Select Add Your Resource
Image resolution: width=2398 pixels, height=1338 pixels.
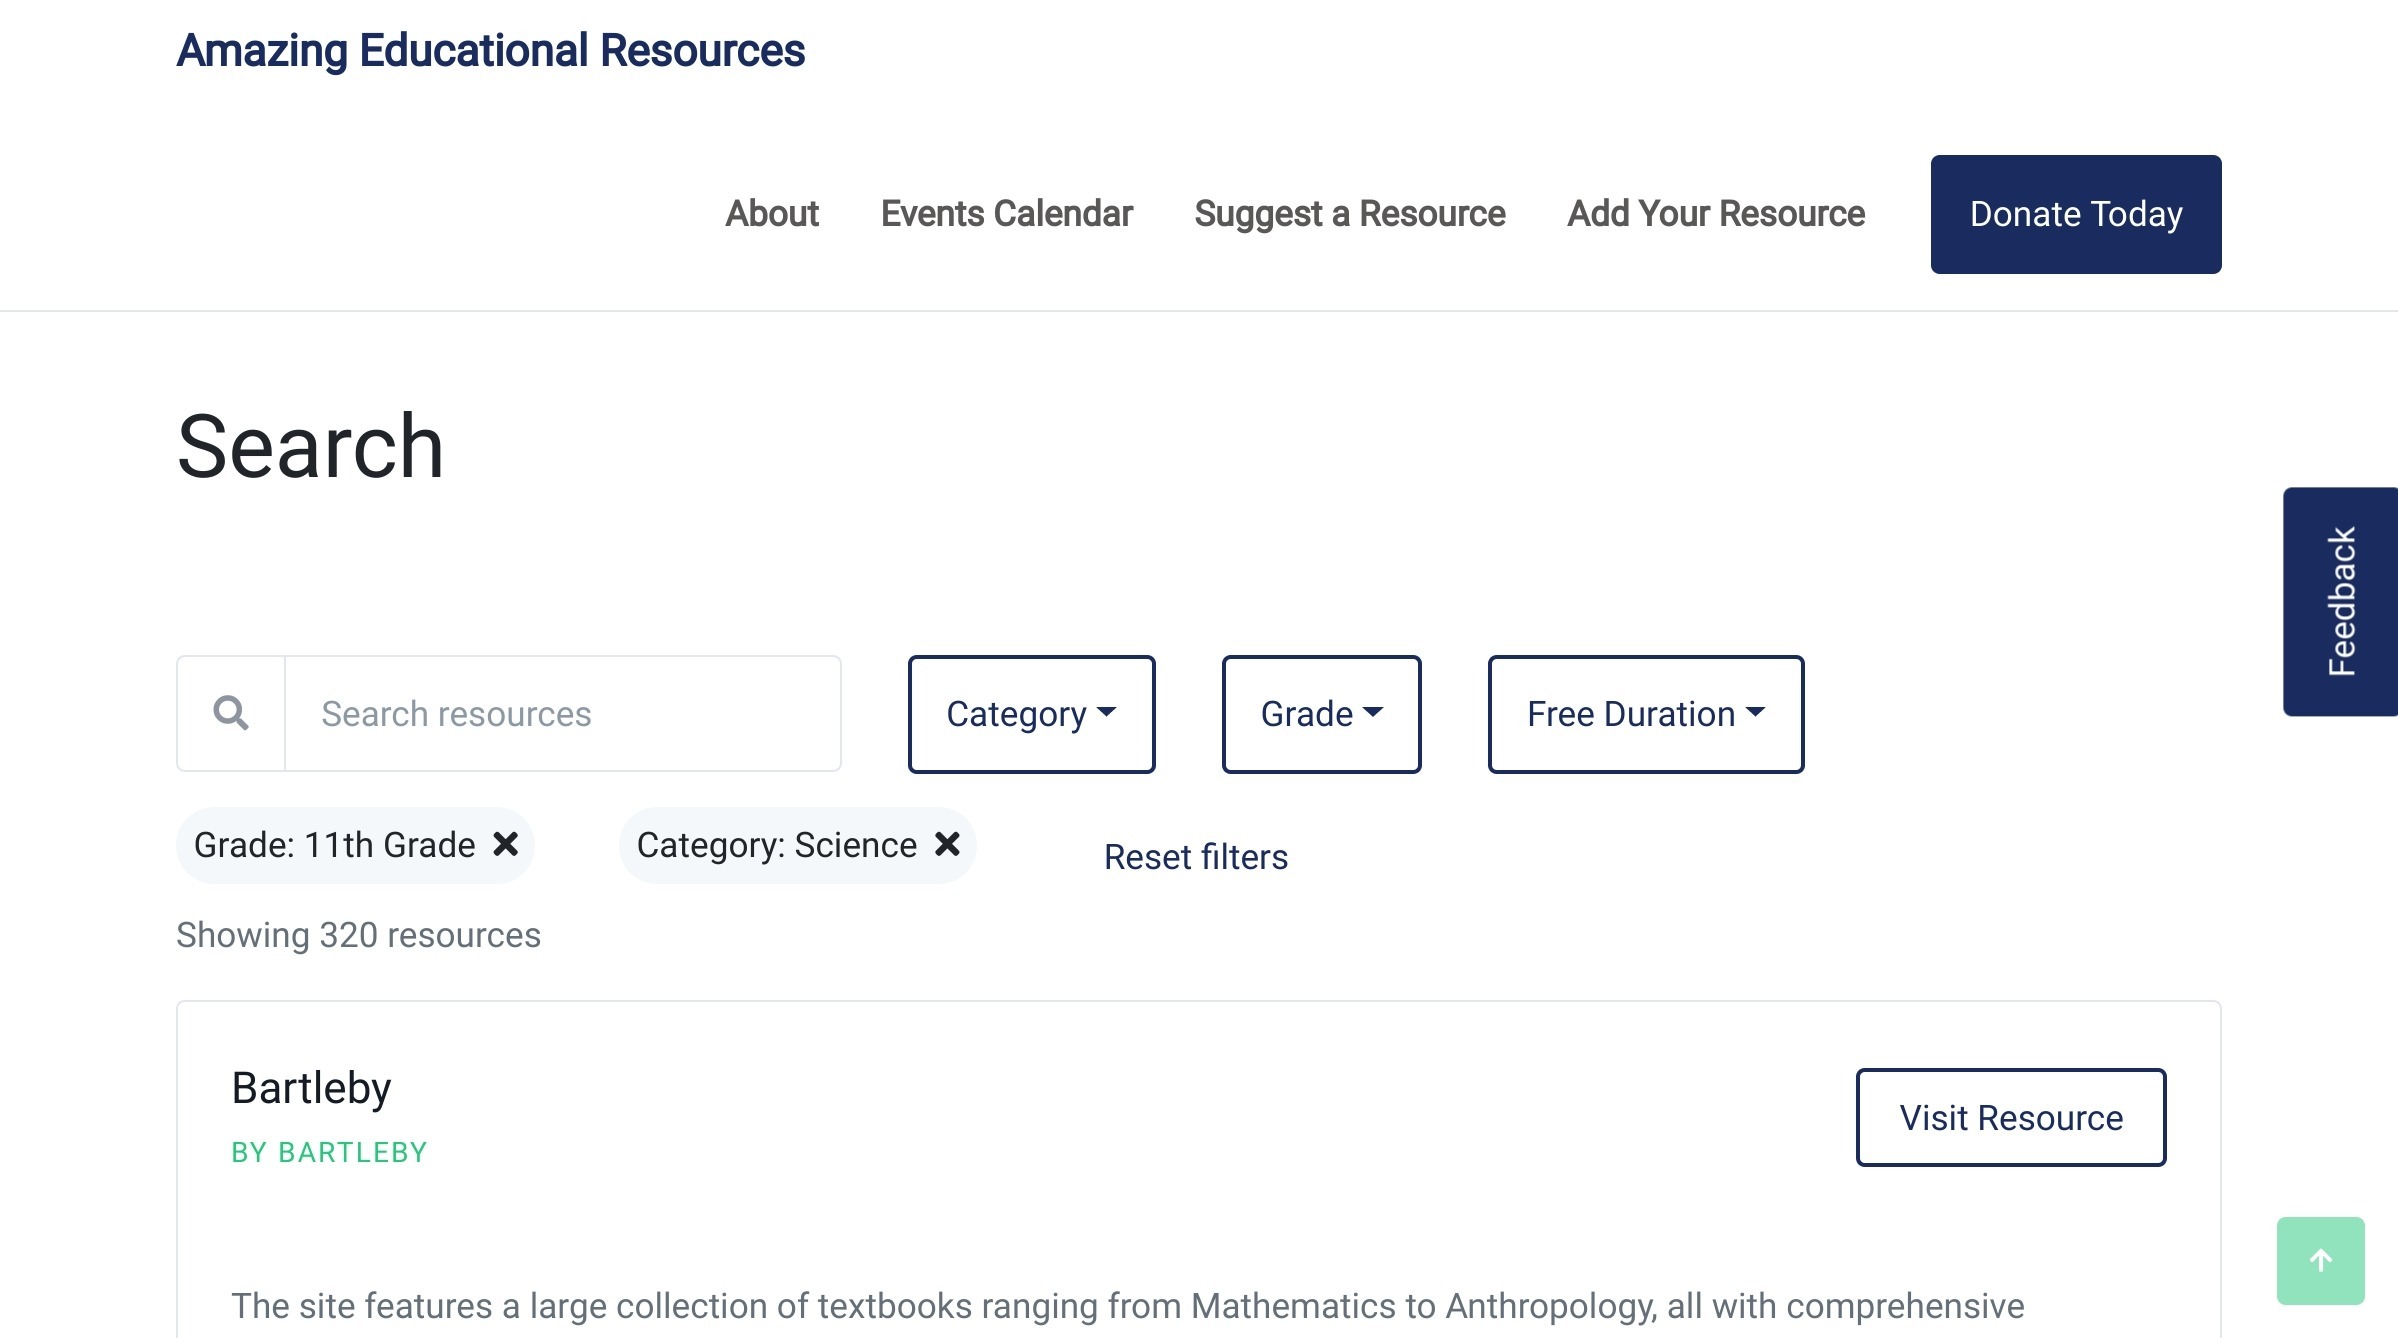pos(1714,214)
